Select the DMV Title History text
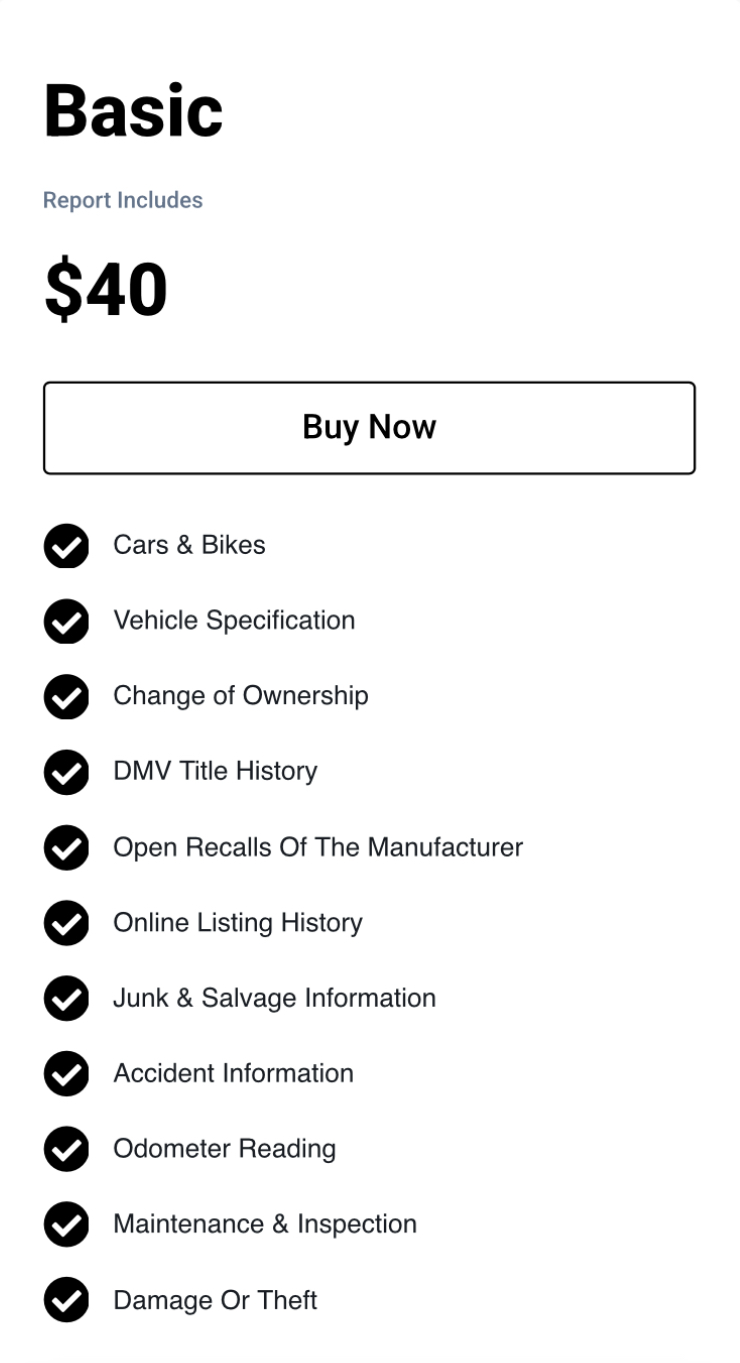This screenshot has width=740, height=1363. (215, 771)
